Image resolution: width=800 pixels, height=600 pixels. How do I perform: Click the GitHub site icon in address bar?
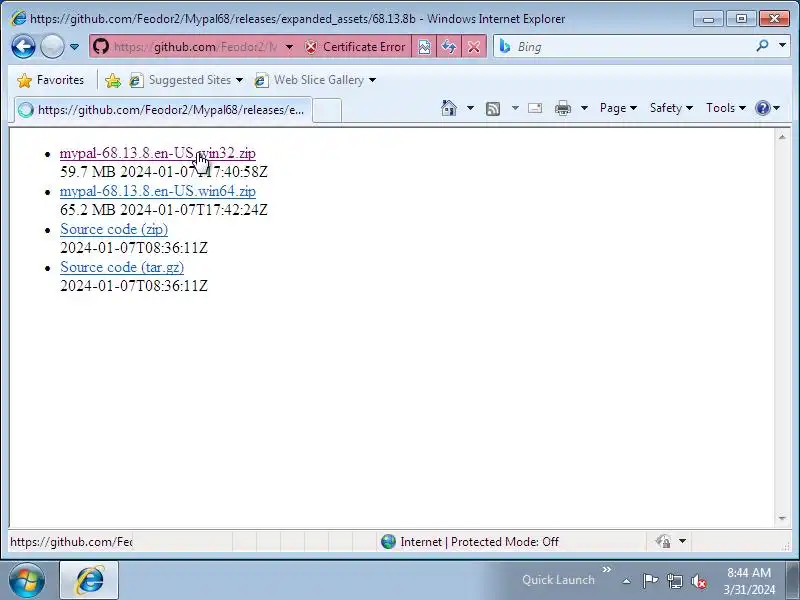tap(101, 47)
